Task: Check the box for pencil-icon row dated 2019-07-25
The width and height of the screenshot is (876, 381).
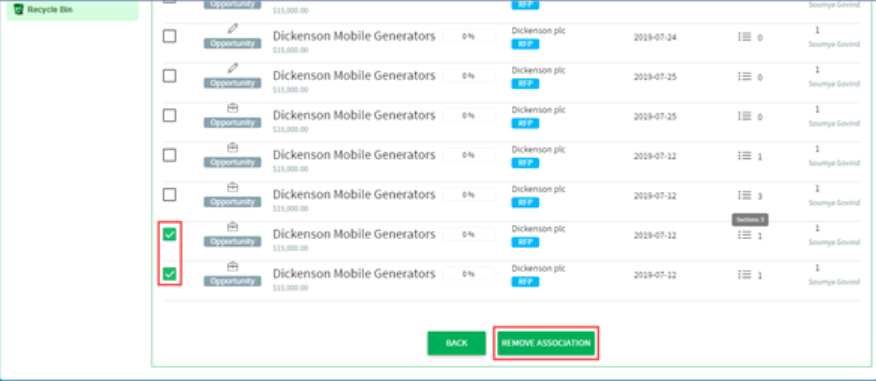Action: click(169, 76)
